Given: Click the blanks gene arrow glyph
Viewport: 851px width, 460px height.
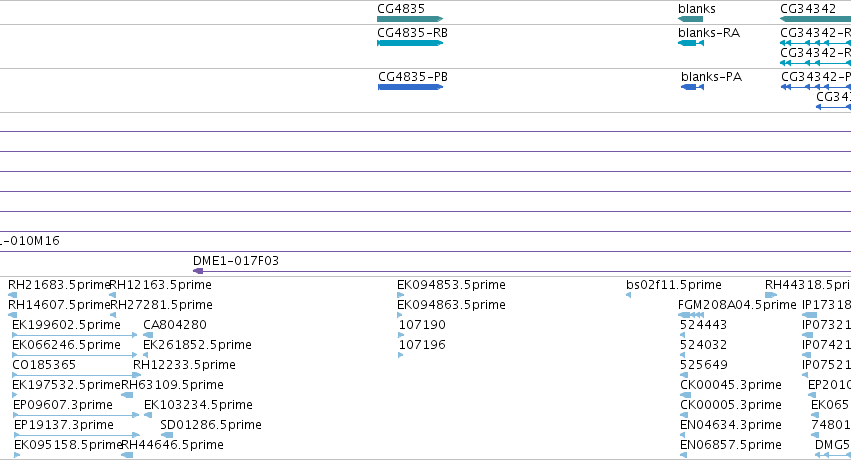Looking at the screenshot, I should tap(690, 19).
